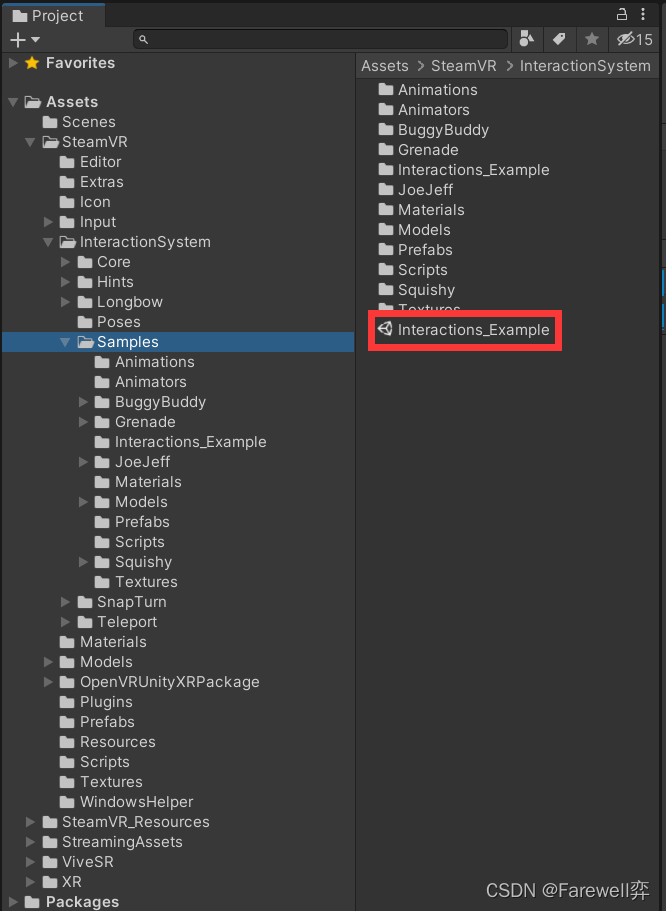The height and width of the screenshot is (911, 666).
Task: Select the ViveSR folder
Action: [78, 862]
